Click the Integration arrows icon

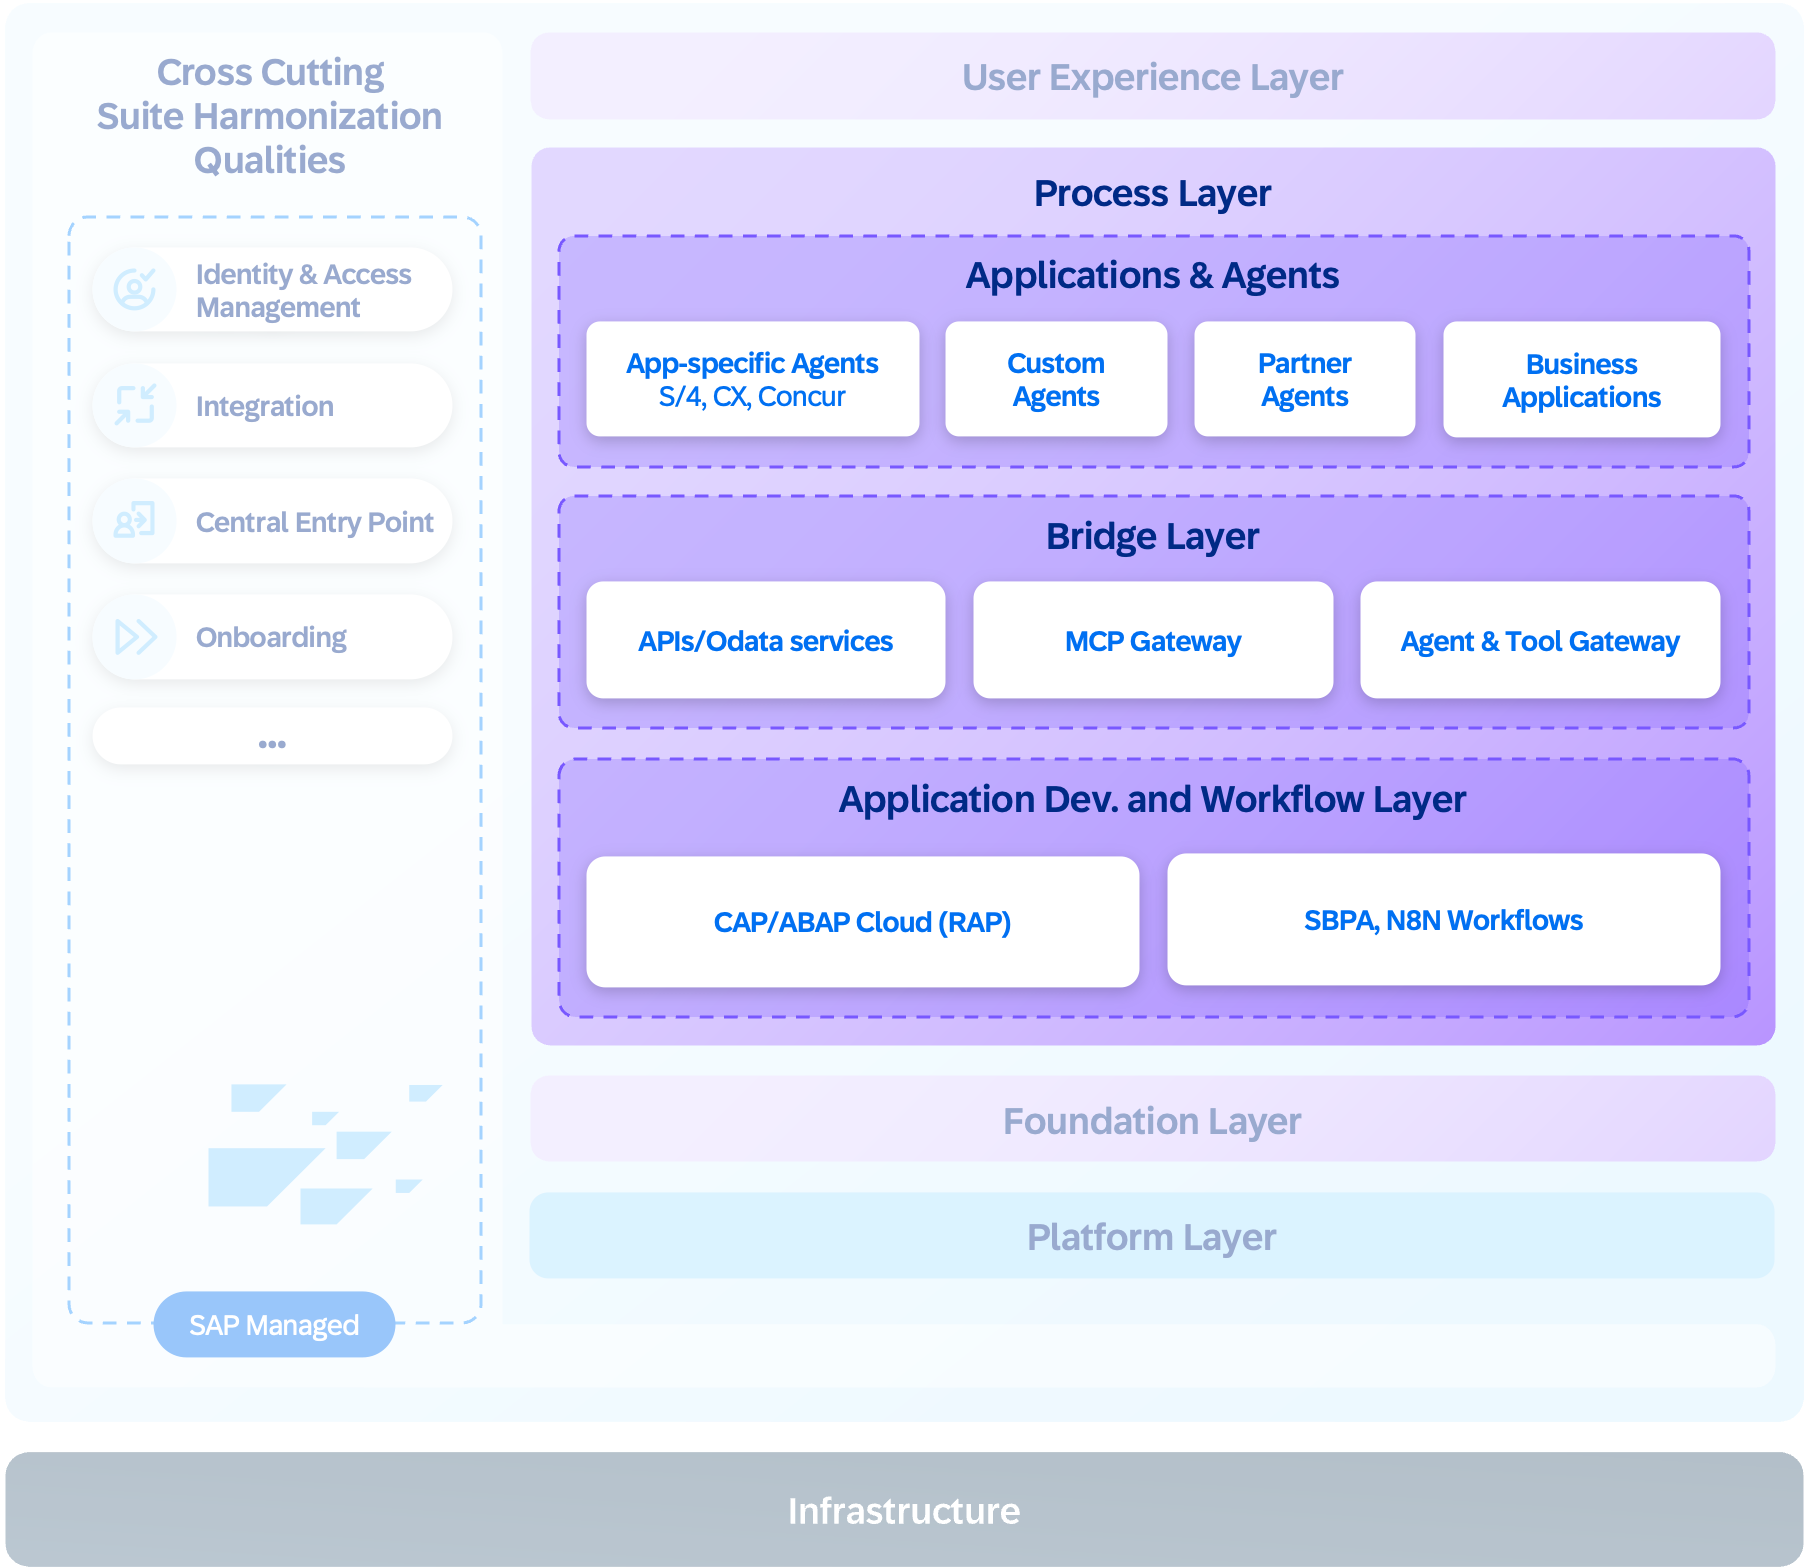(135, 405)
